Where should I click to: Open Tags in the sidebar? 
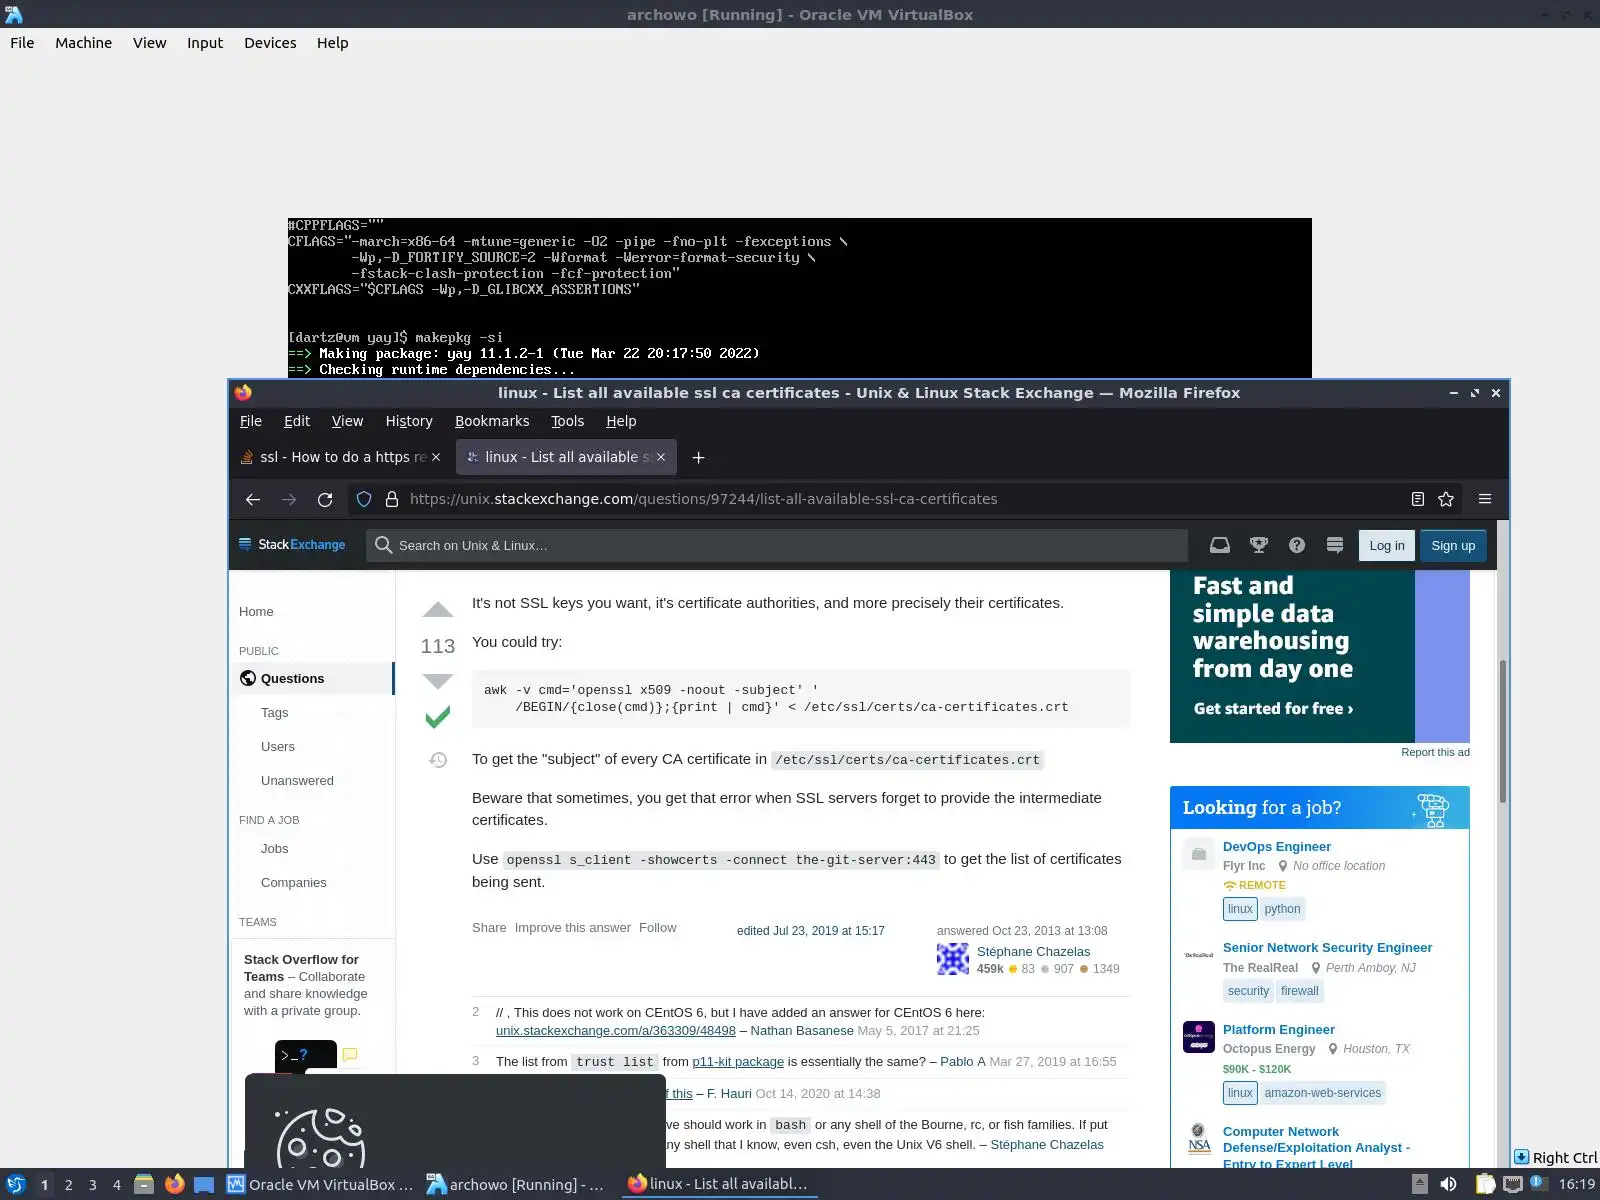click(x=274, y=712)
